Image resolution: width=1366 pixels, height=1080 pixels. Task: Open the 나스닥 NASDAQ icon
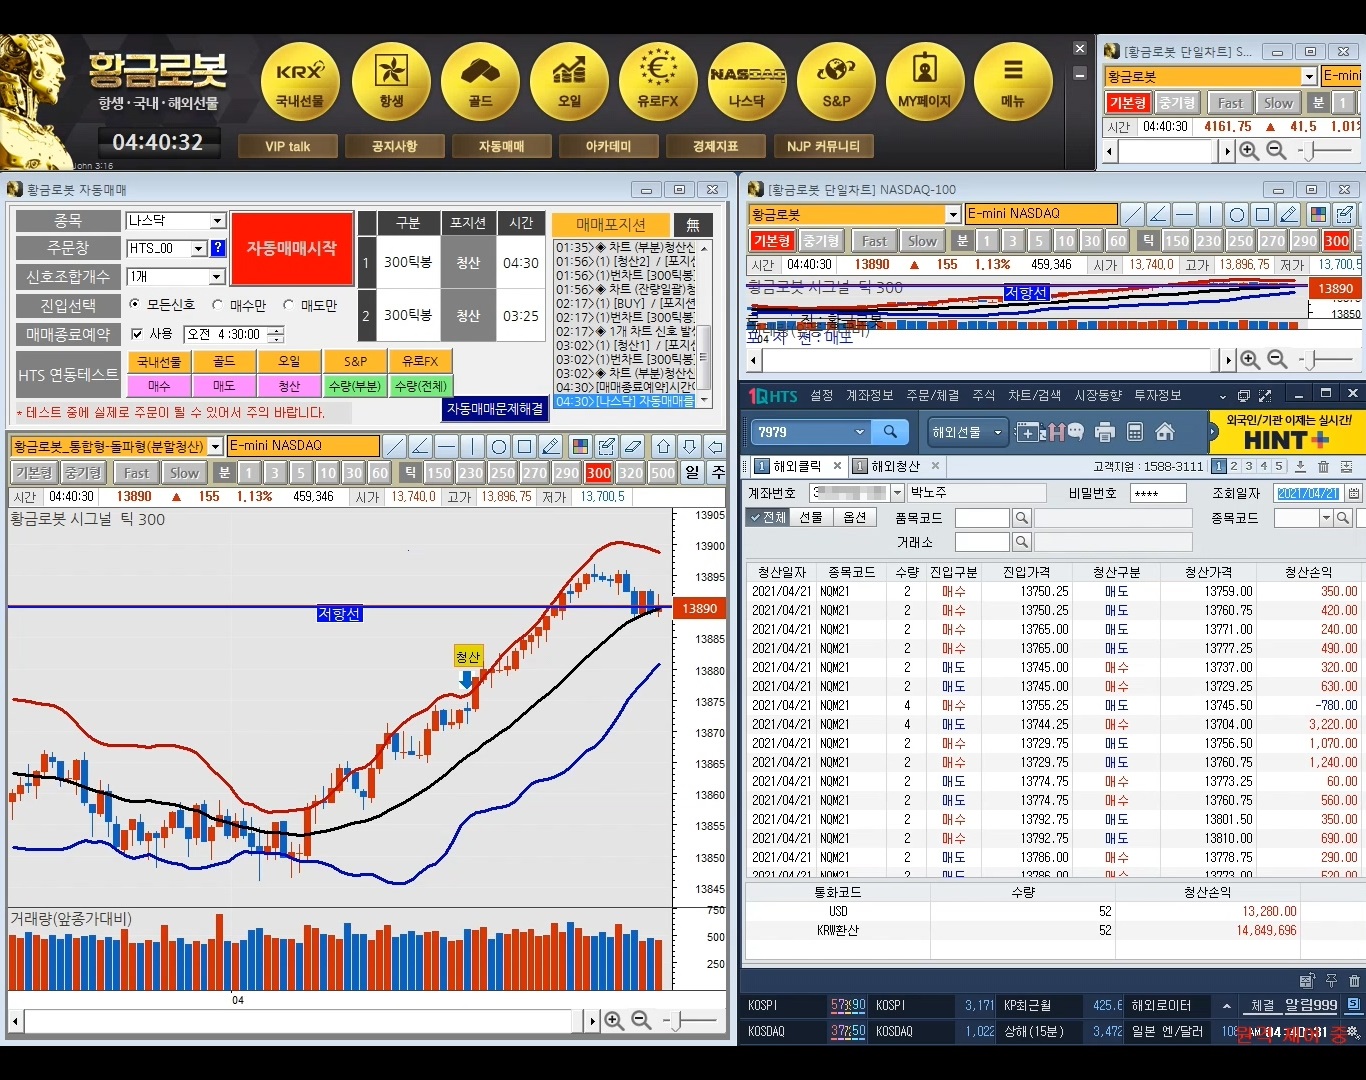[x=747, y=82]
